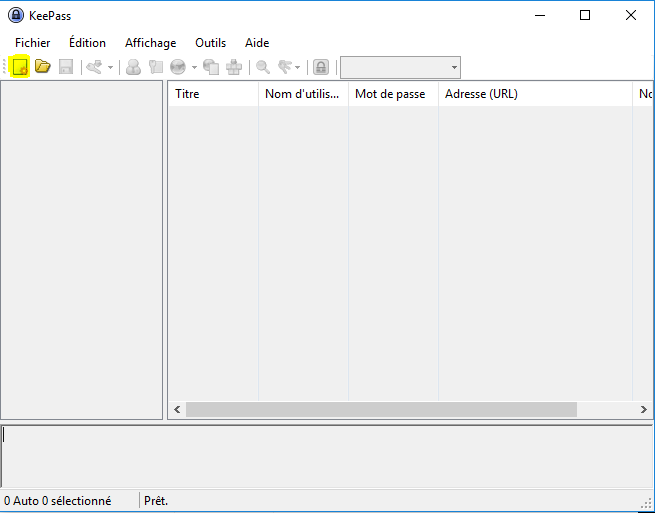Open the Édition menu
The image size is (655, 513).
click(x=87, y=43)
